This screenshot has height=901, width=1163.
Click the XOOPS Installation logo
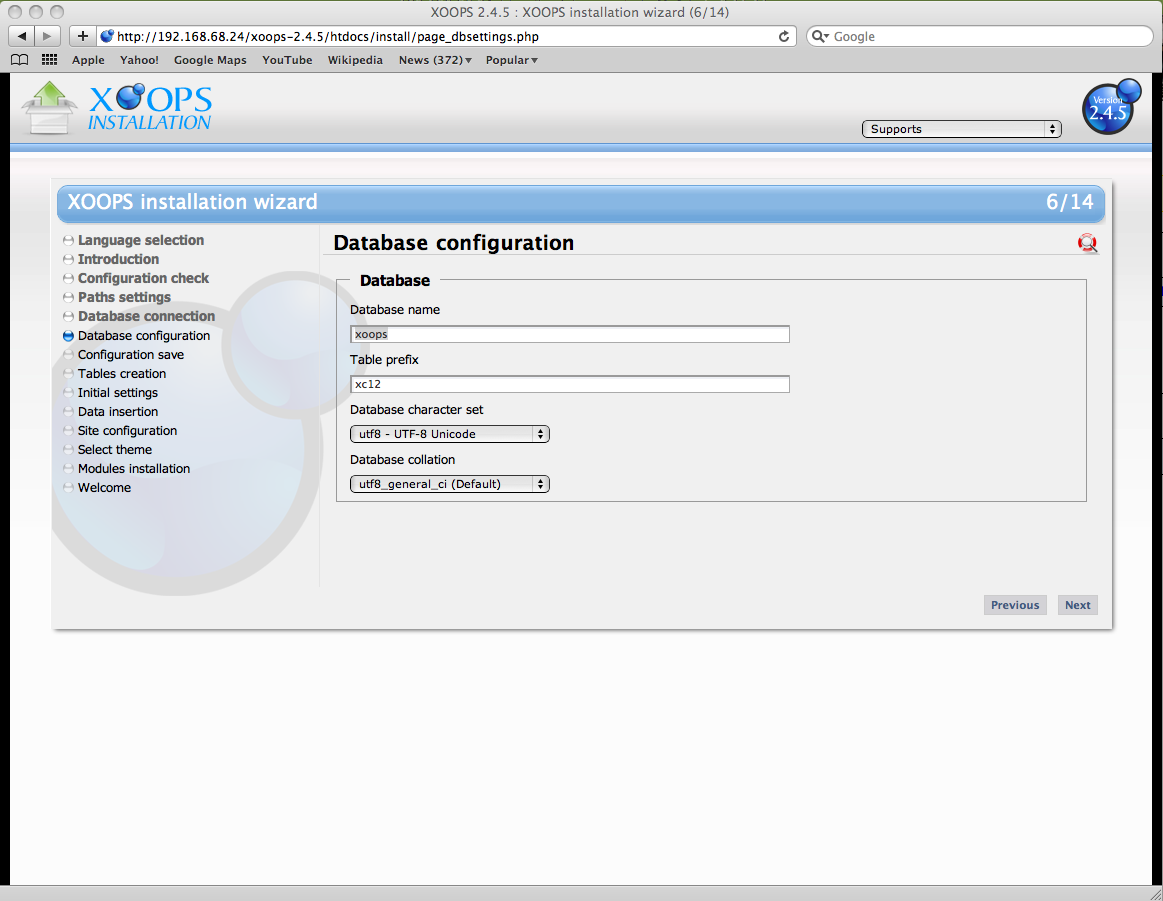click(113, 104)
